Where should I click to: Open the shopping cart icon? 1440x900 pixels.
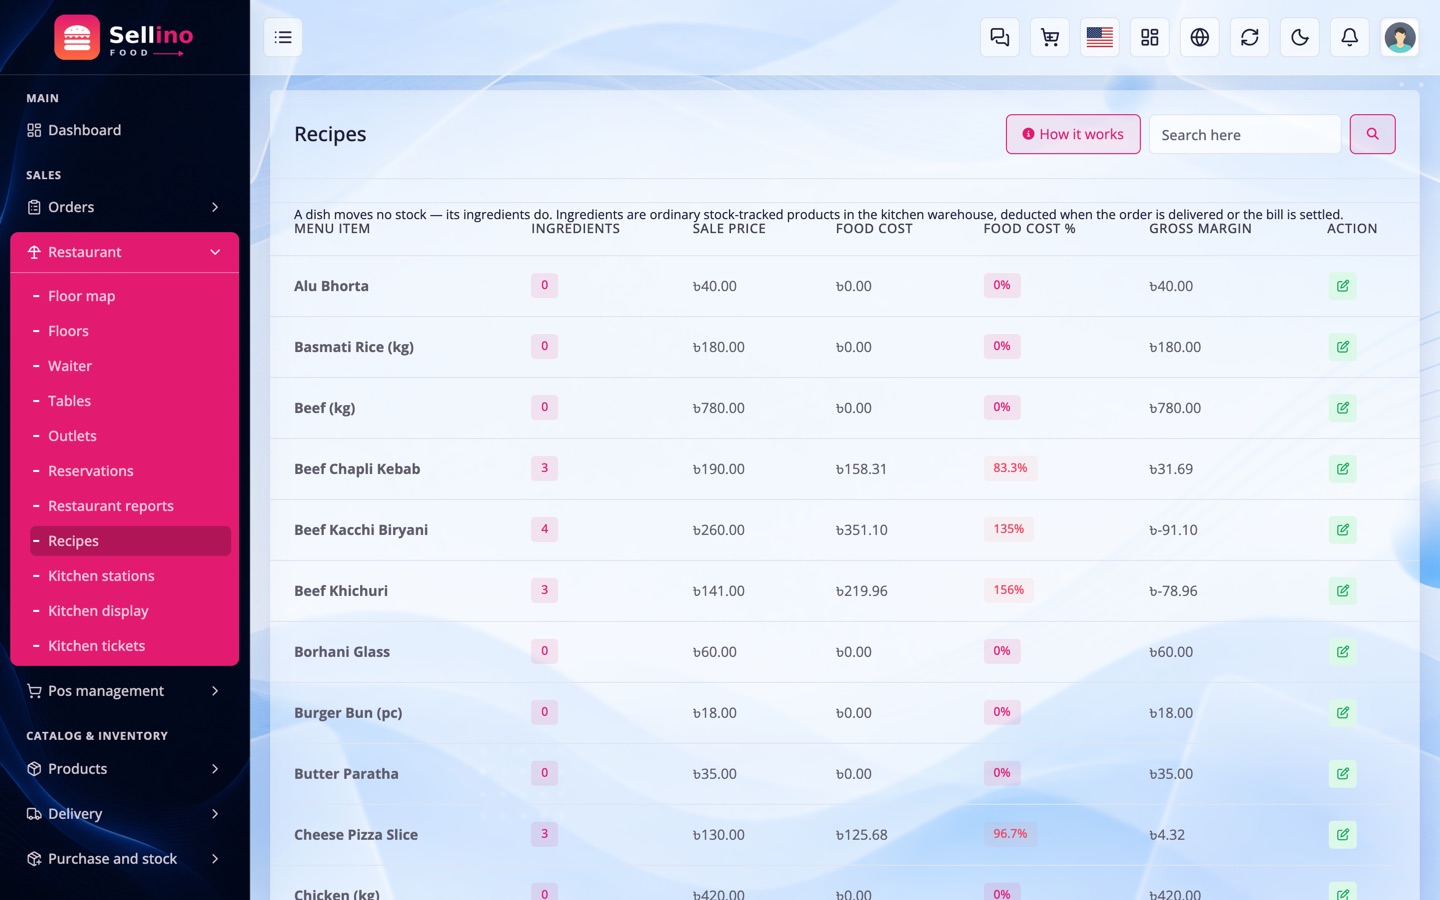coord(1050,37)
